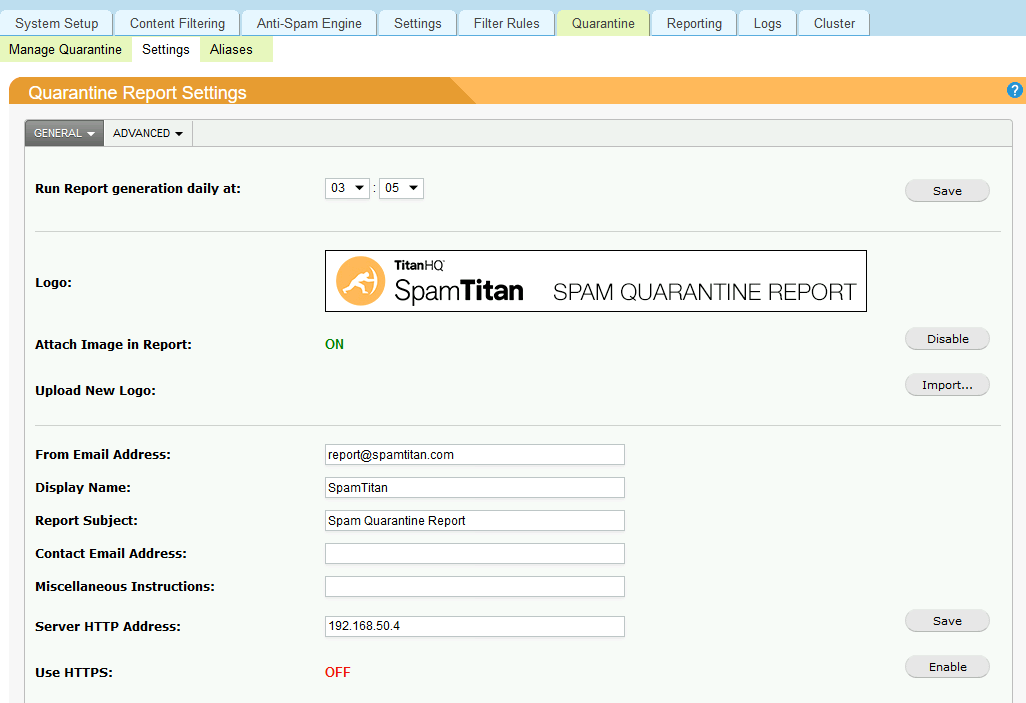Save the email report settings

[x=947, y=621]
